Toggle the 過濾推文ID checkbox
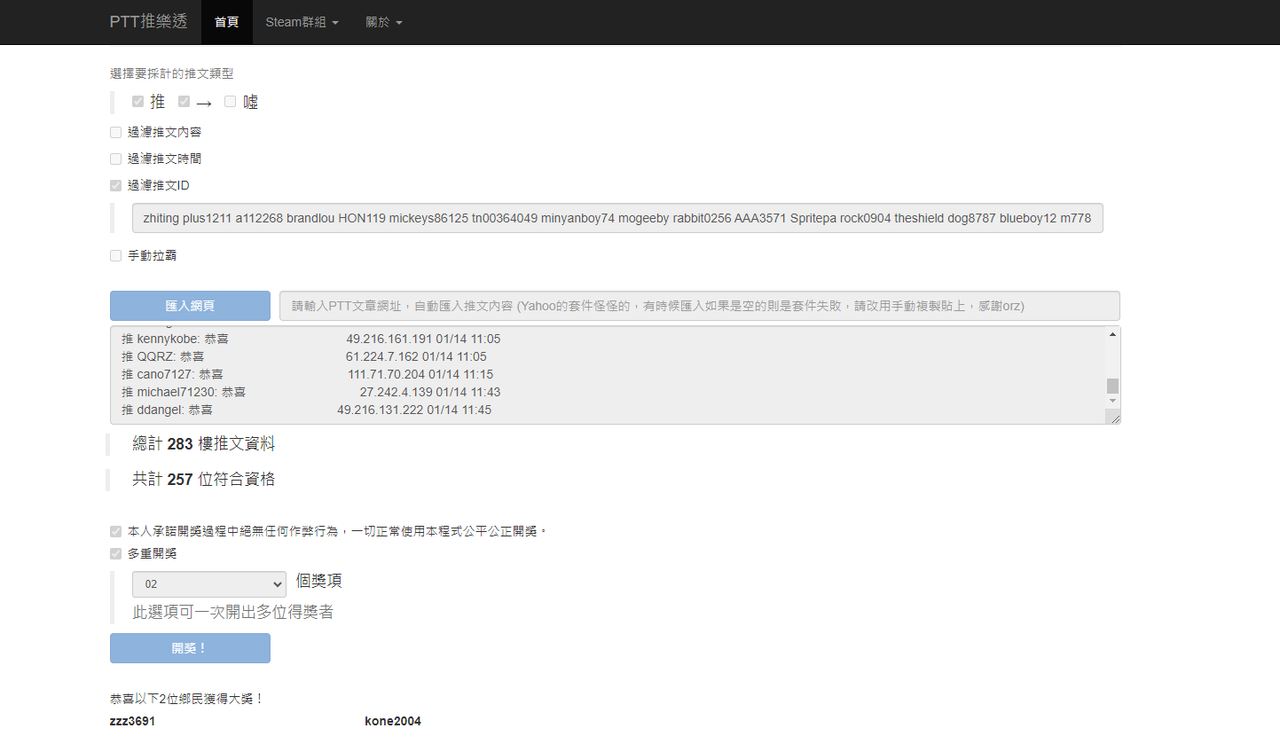1280x742 pixels. pos(116,185)
